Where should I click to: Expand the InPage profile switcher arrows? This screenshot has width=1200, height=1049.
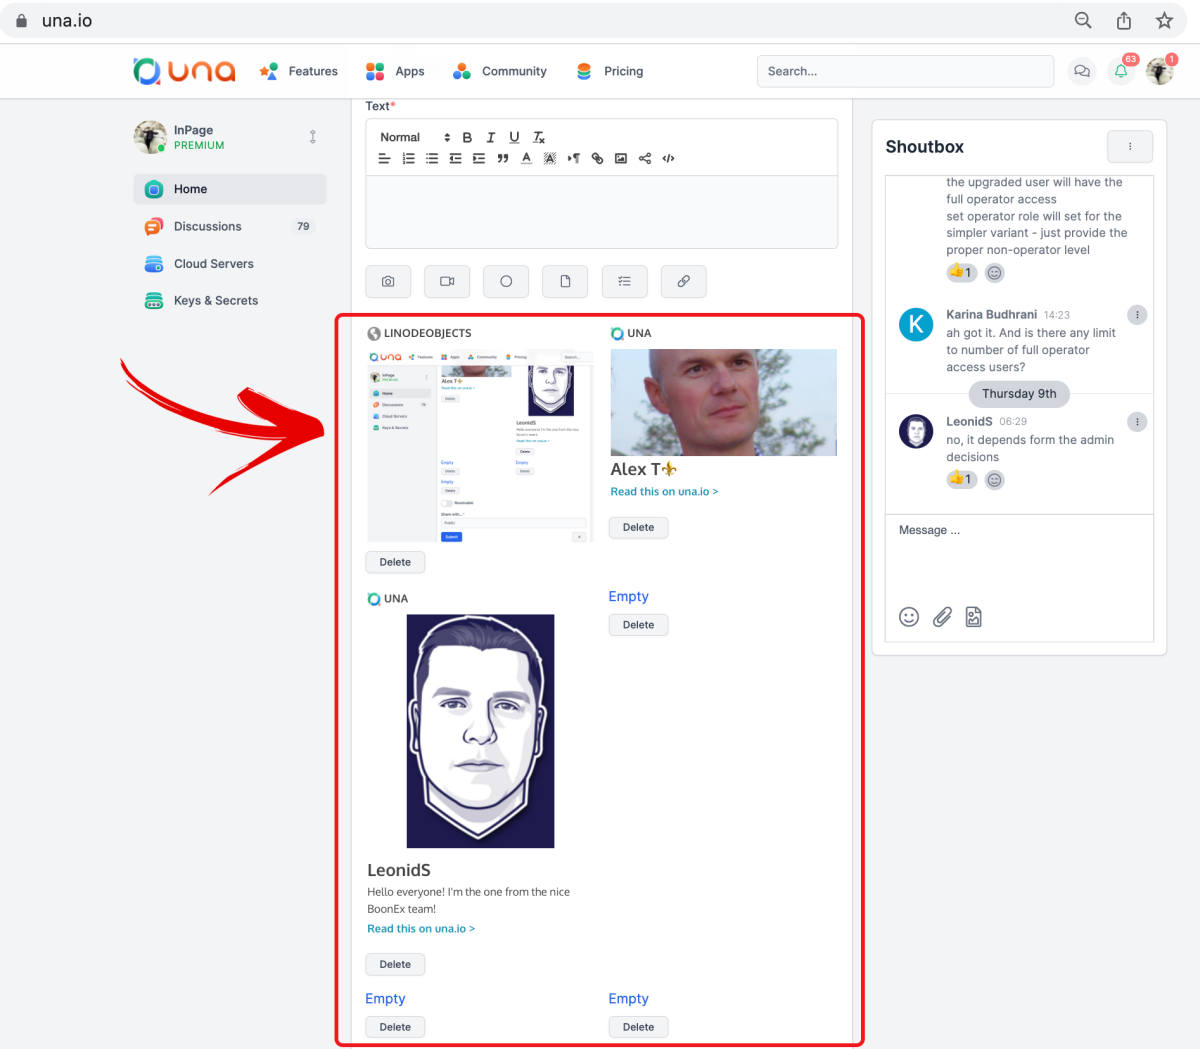[x=313, y=137]
